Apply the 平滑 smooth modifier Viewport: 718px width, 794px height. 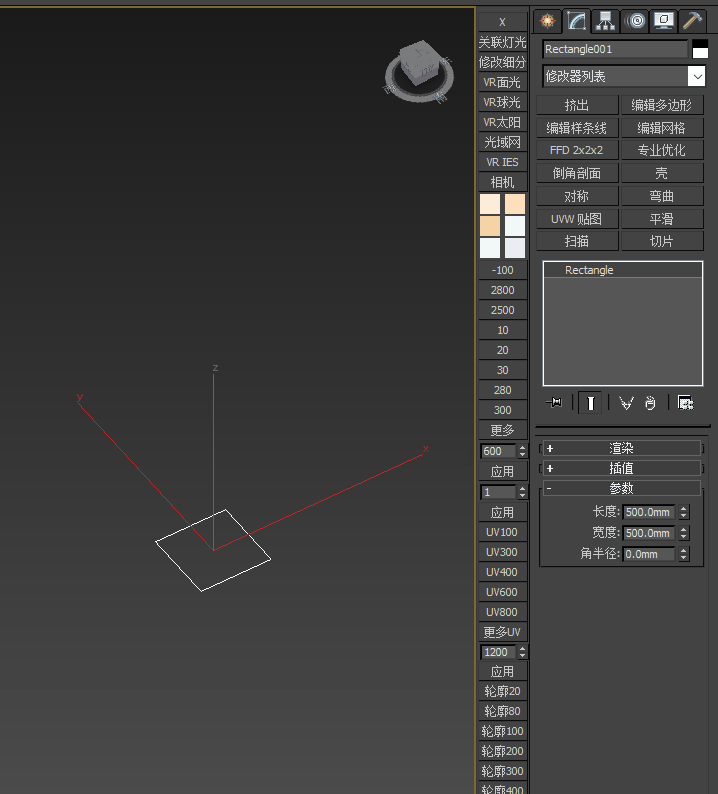(662, 219)
